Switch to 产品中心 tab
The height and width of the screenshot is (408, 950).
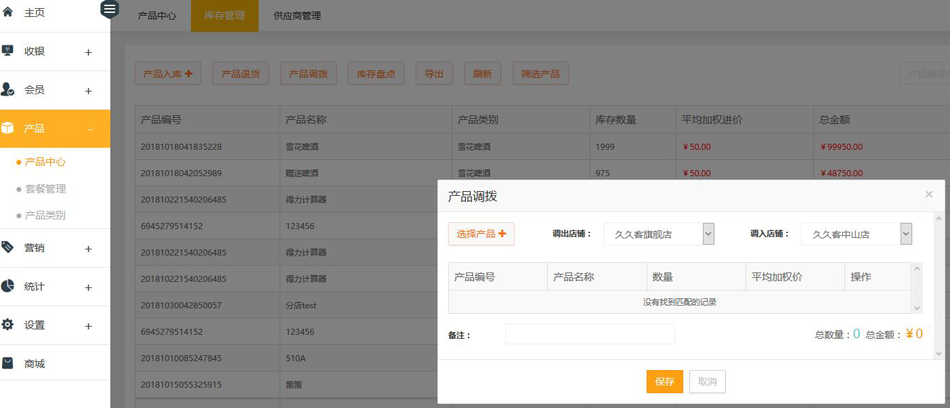pos(156,16)
